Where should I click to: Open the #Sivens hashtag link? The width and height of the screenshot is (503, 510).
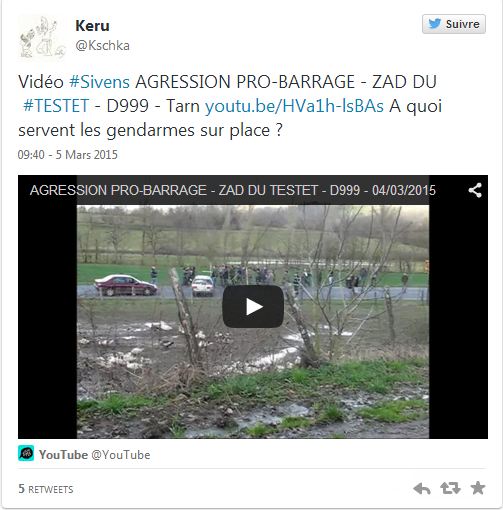[x=99, y=82]
